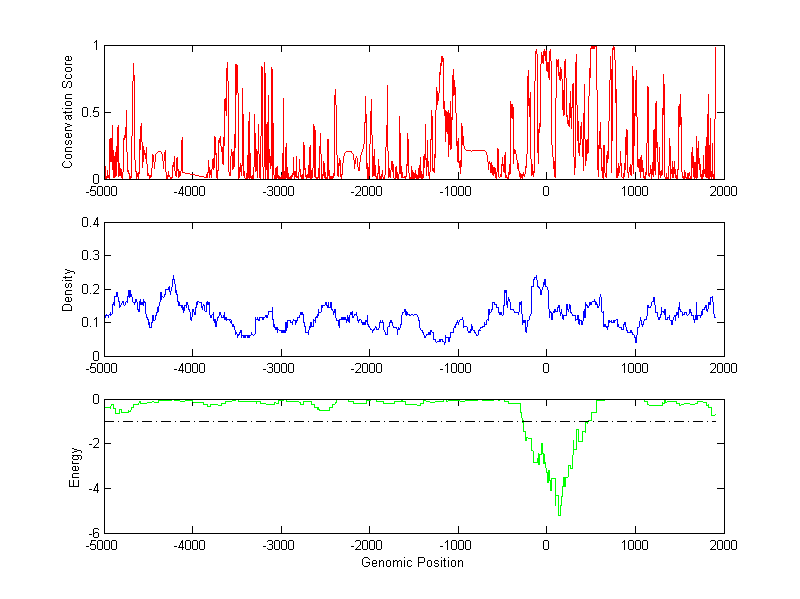
Task: Click the -5000 tick label under the Conservation plot
Action: point(104,191)
